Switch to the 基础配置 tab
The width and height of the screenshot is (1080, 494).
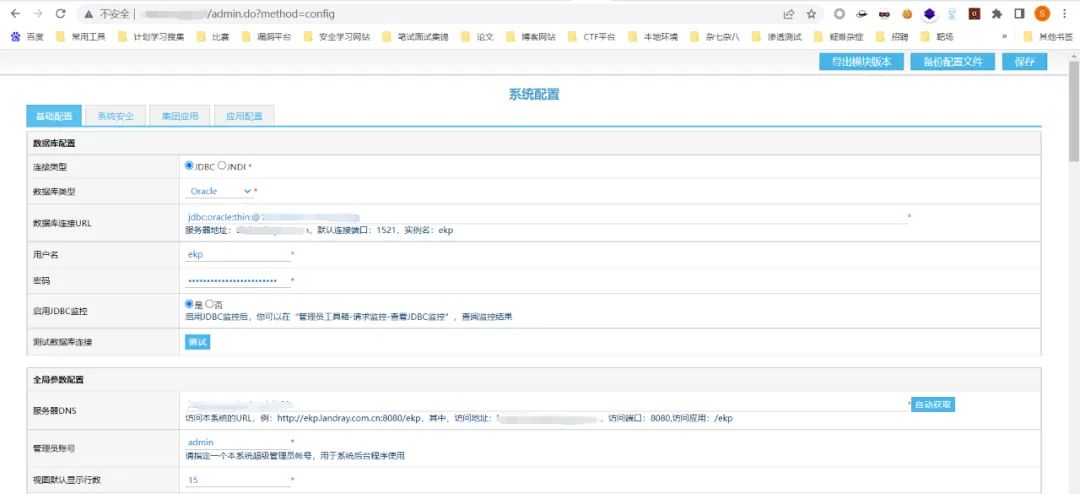tap(54, 116)
